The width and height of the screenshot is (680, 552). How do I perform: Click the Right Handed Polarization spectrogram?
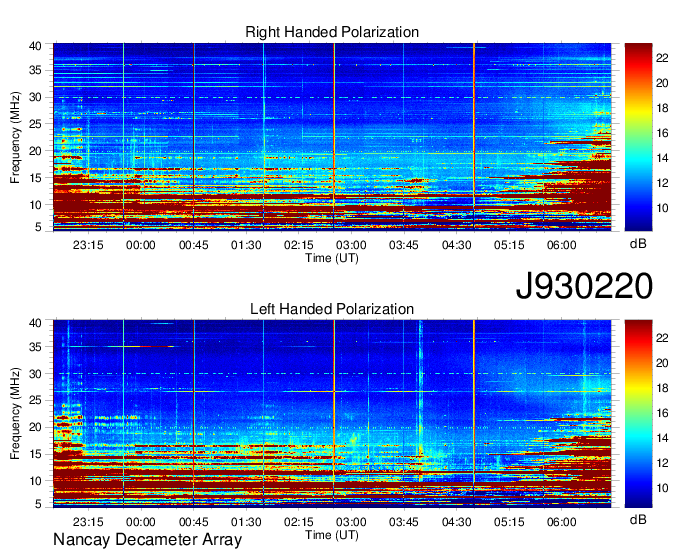332,137
